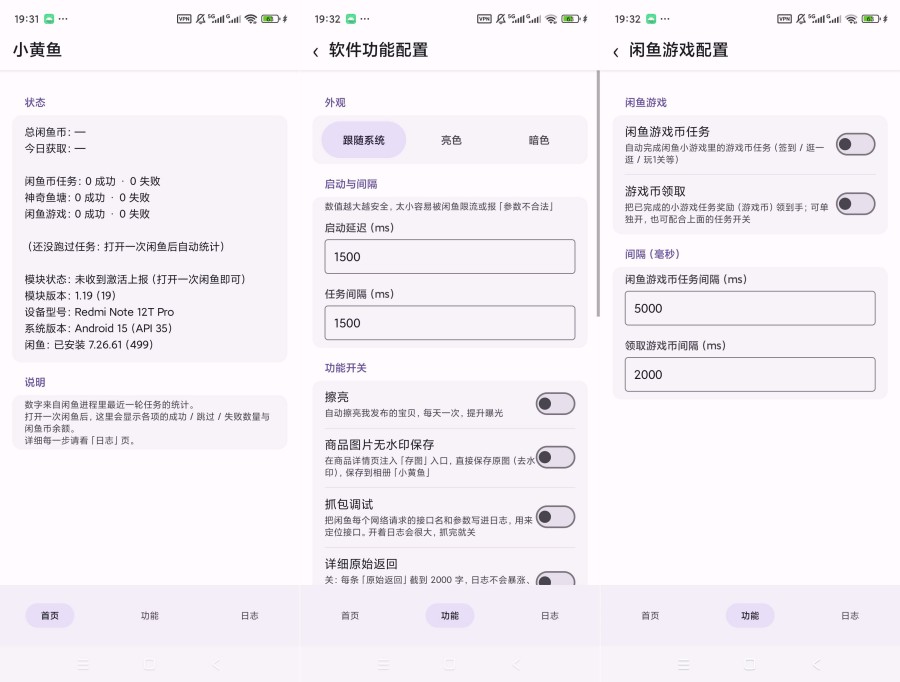Edit 启动延迟 (ms) field
Viewport: 900px width, 682px height.
(450, 257)
